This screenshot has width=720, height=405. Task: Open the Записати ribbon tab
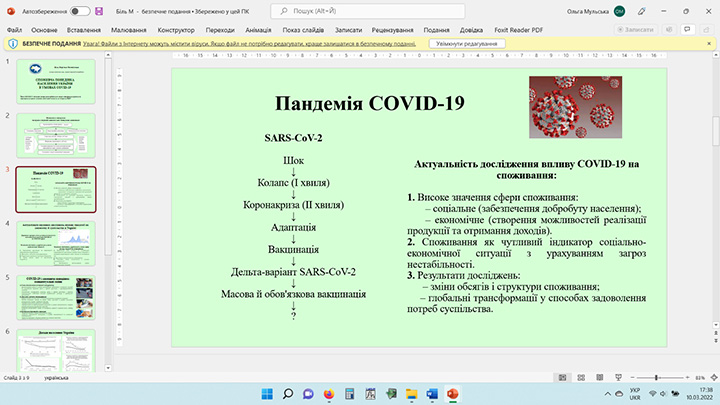tap(348, 30)
